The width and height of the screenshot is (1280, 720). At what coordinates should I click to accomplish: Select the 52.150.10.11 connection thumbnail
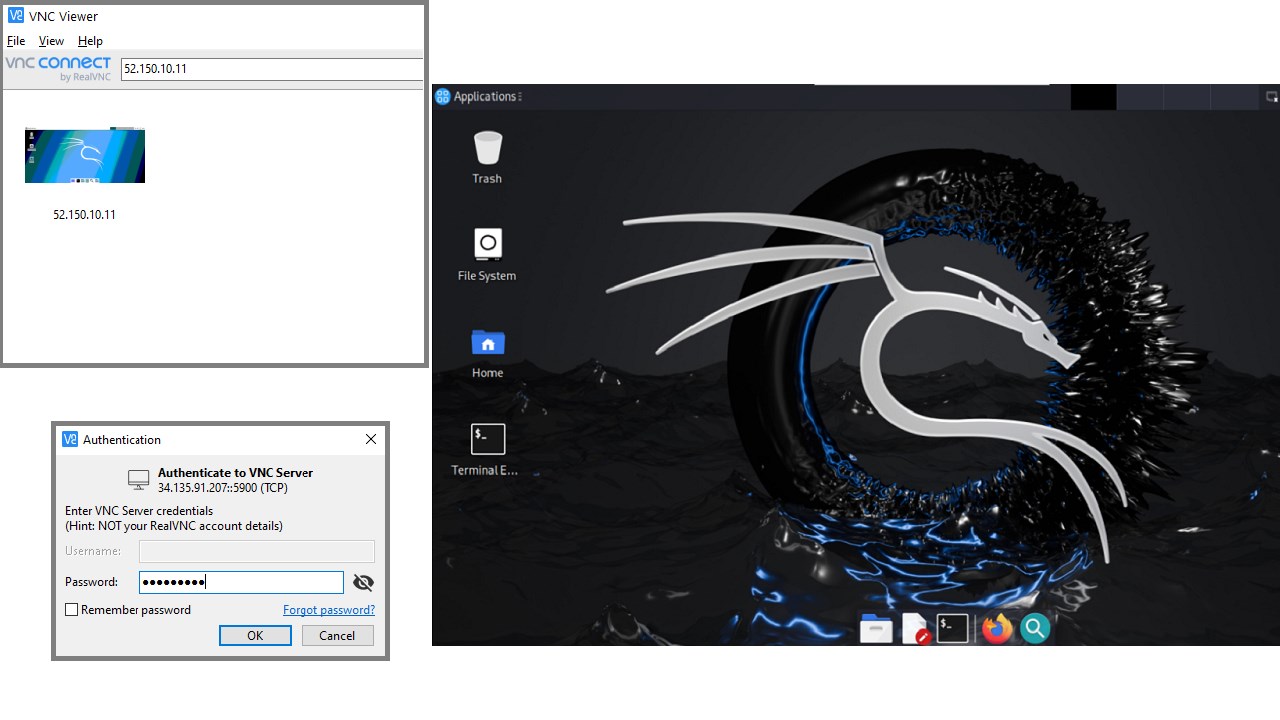click(x=85, y=155)
